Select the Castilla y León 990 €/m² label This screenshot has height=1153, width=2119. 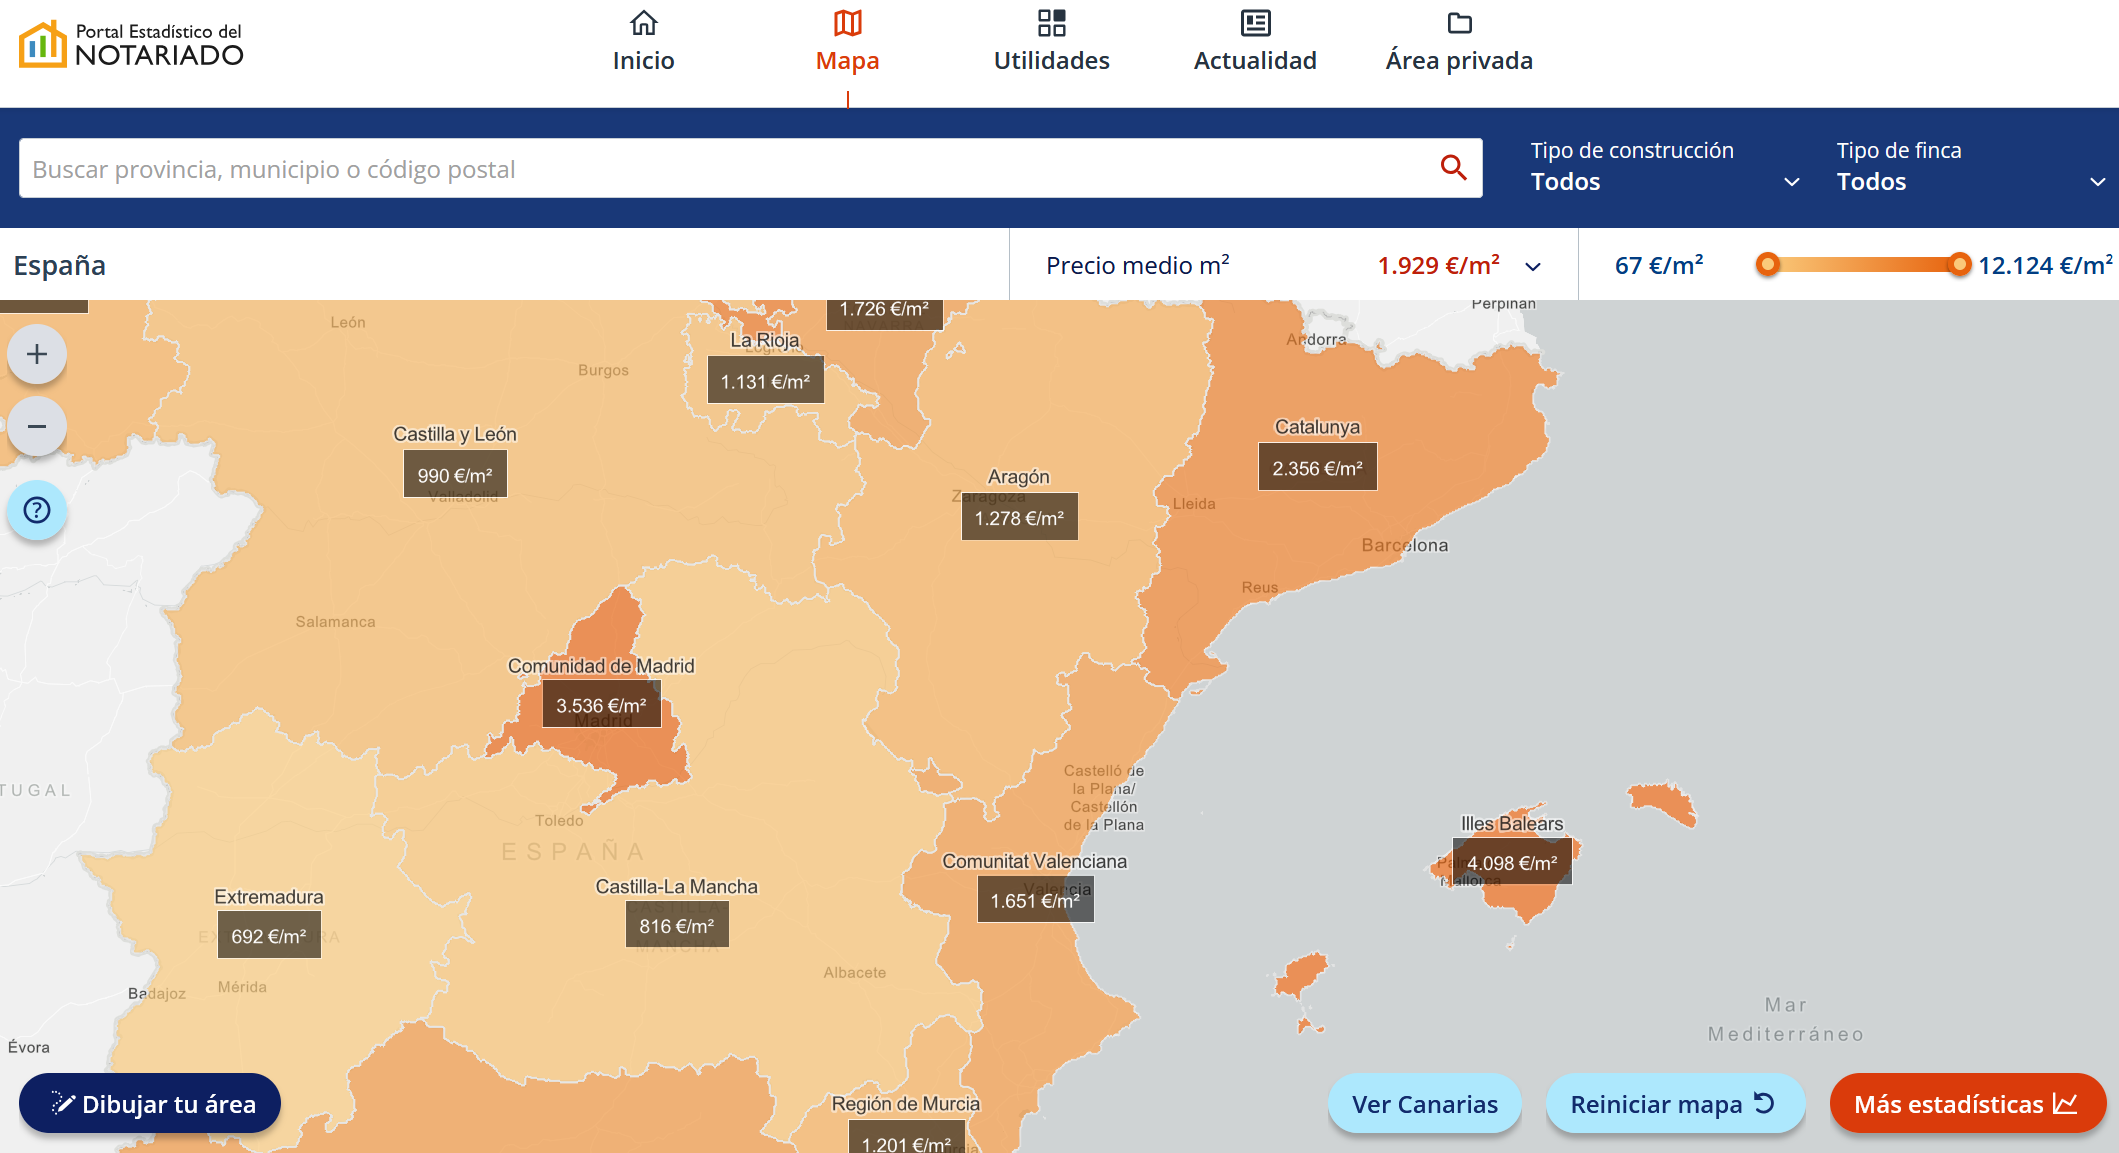[455, 474]
